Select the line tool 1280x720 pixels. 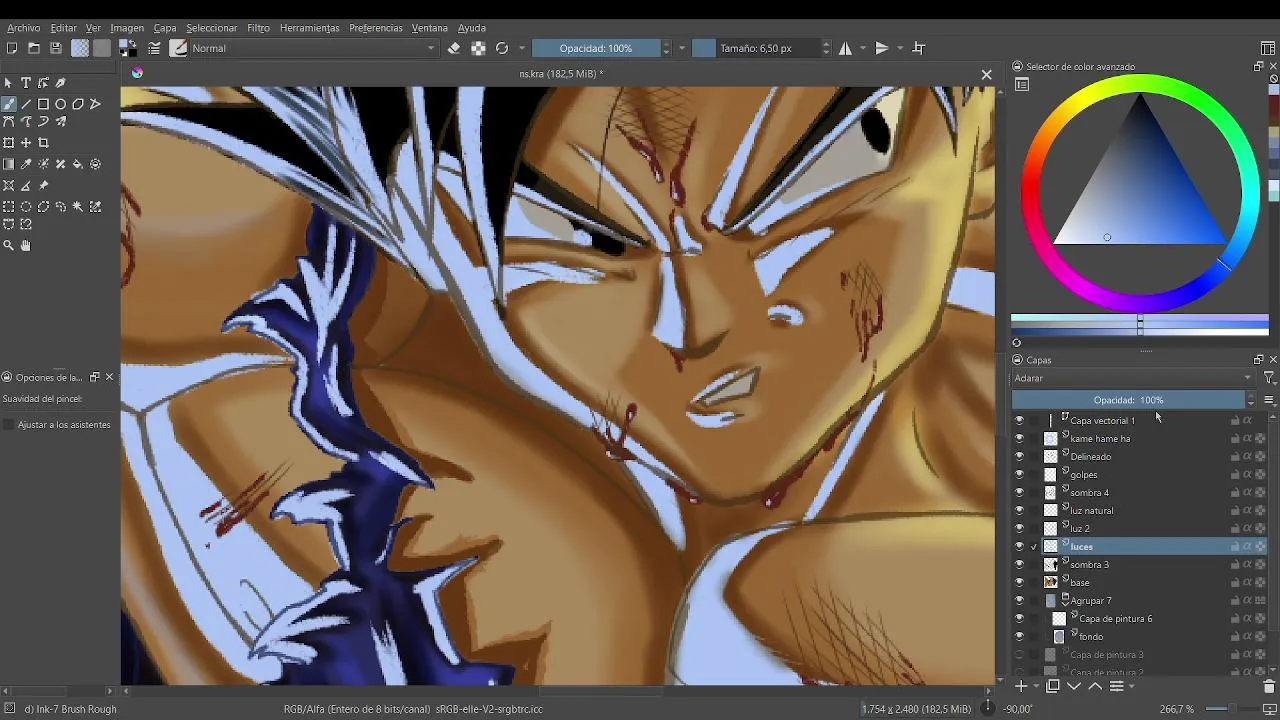coord(26,104)
